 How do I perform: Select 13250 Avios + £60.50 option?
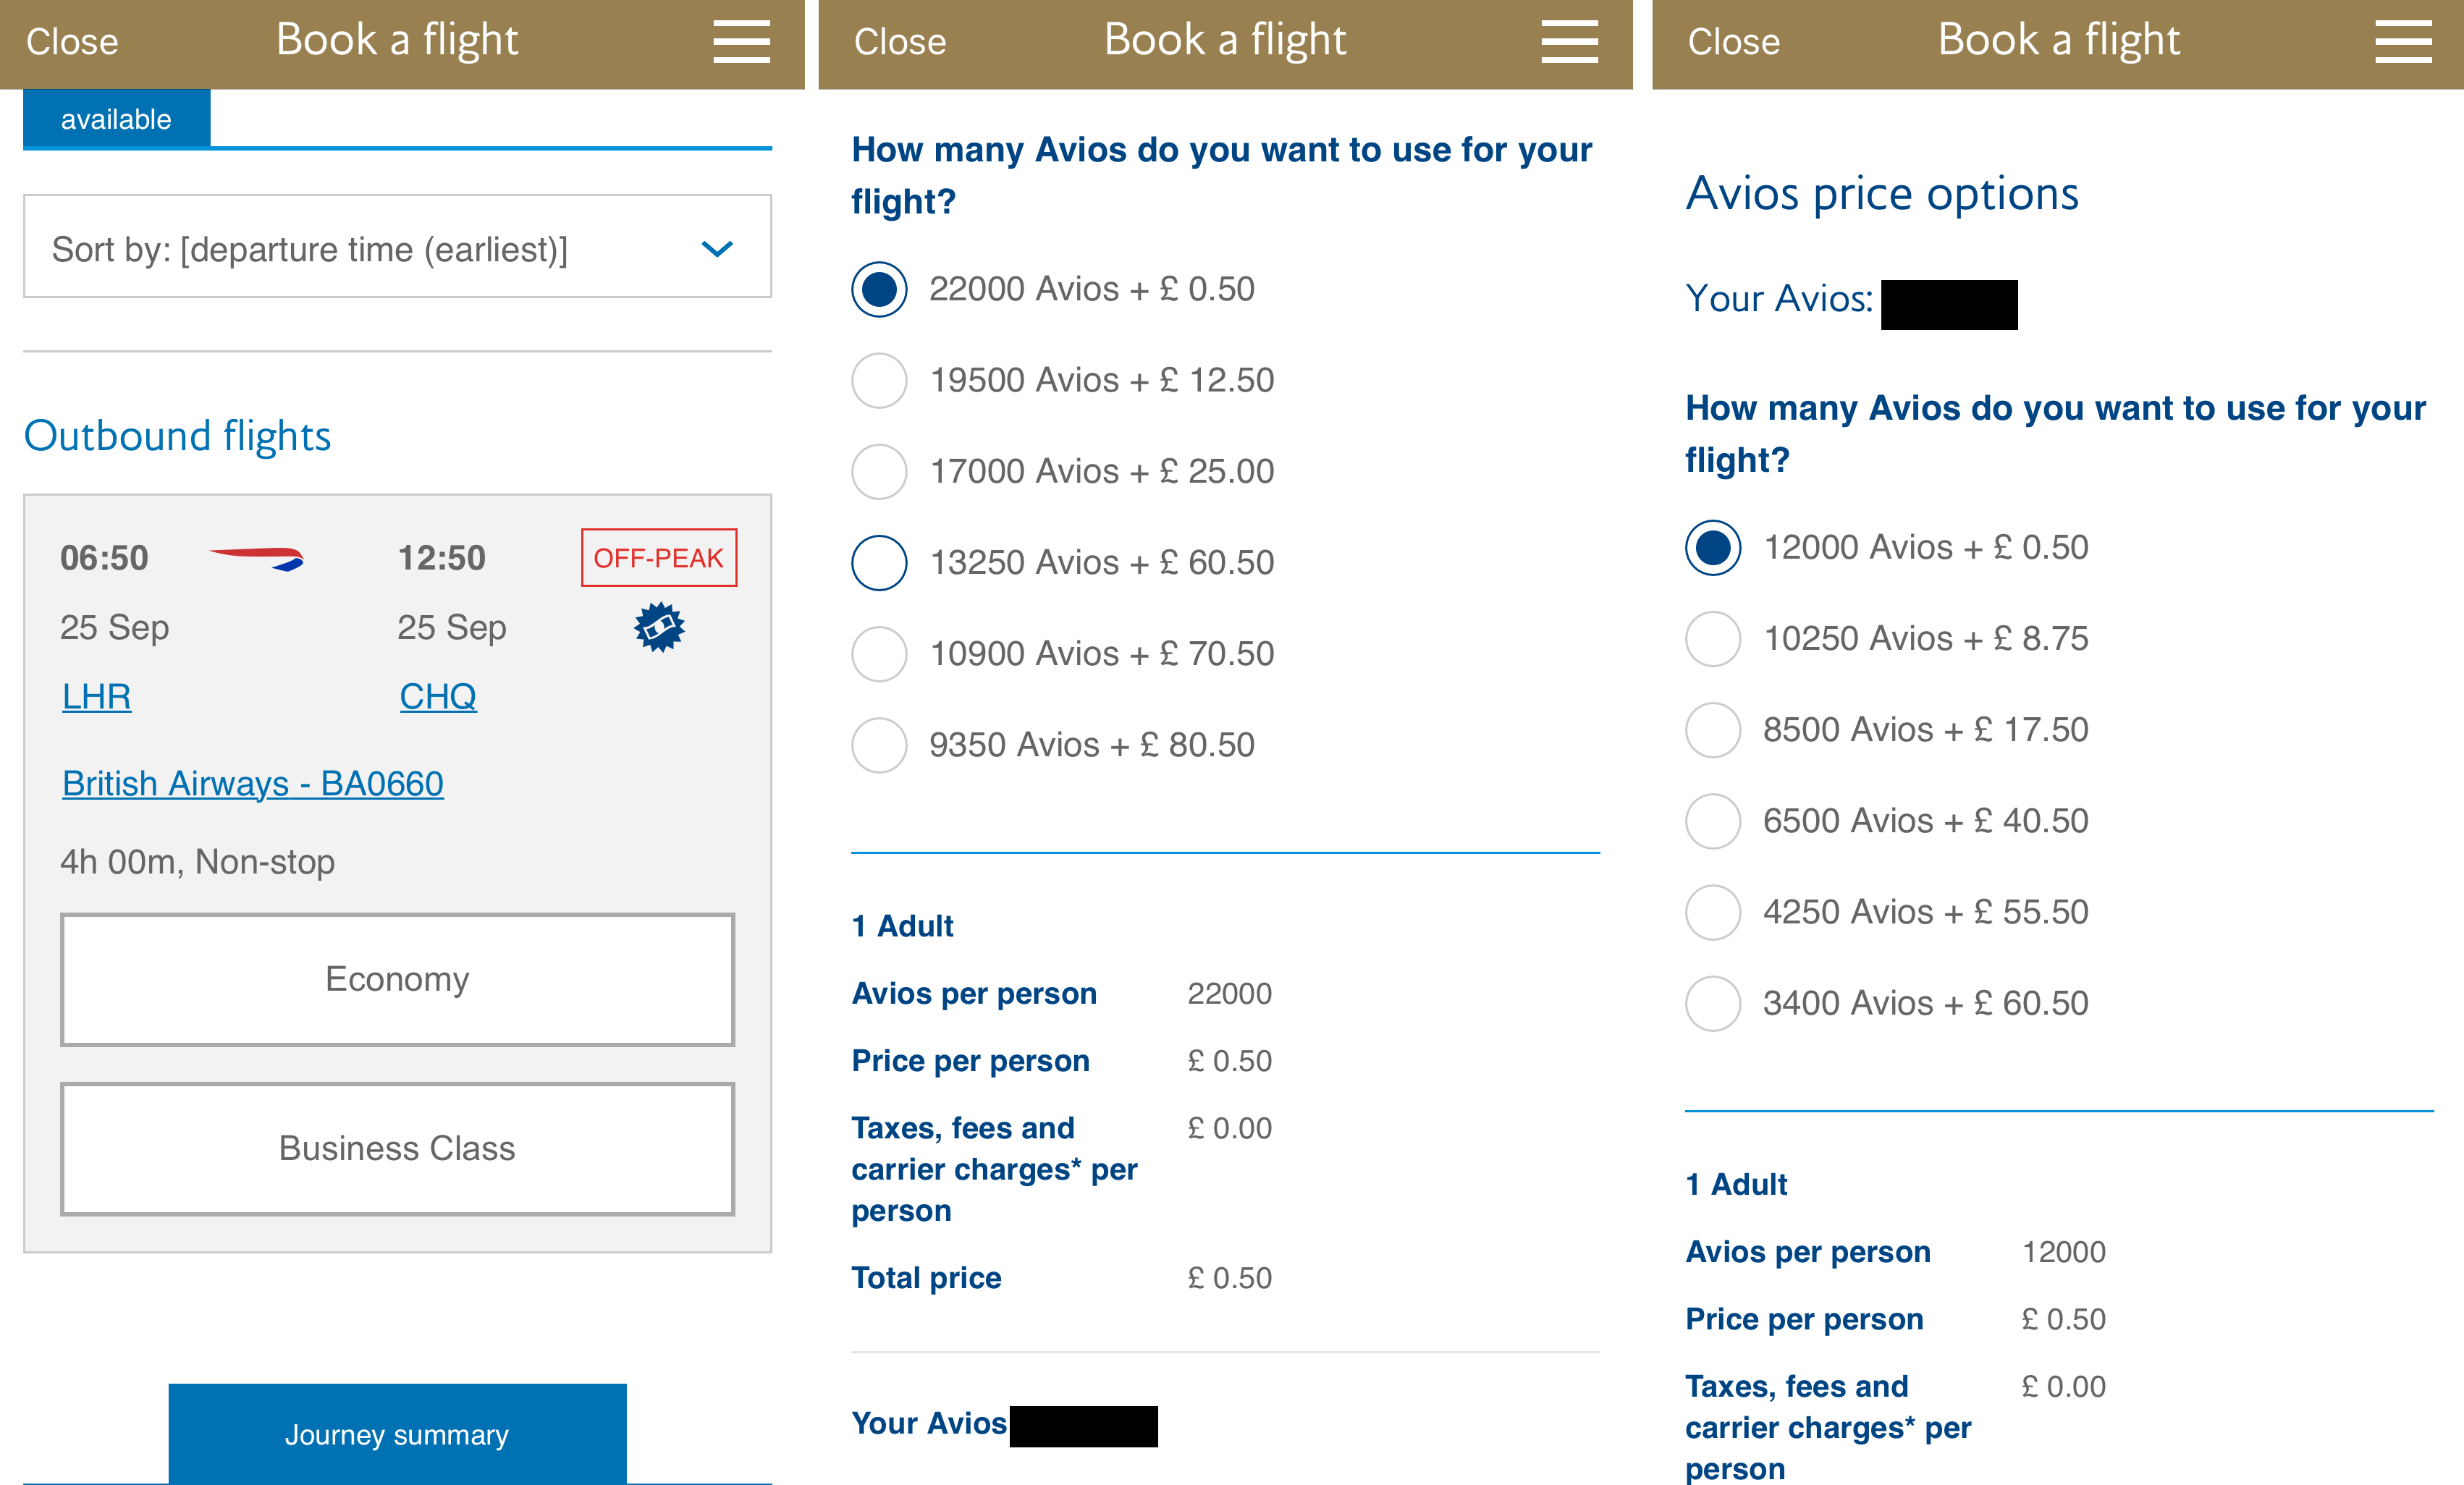(x=879, y=563)
